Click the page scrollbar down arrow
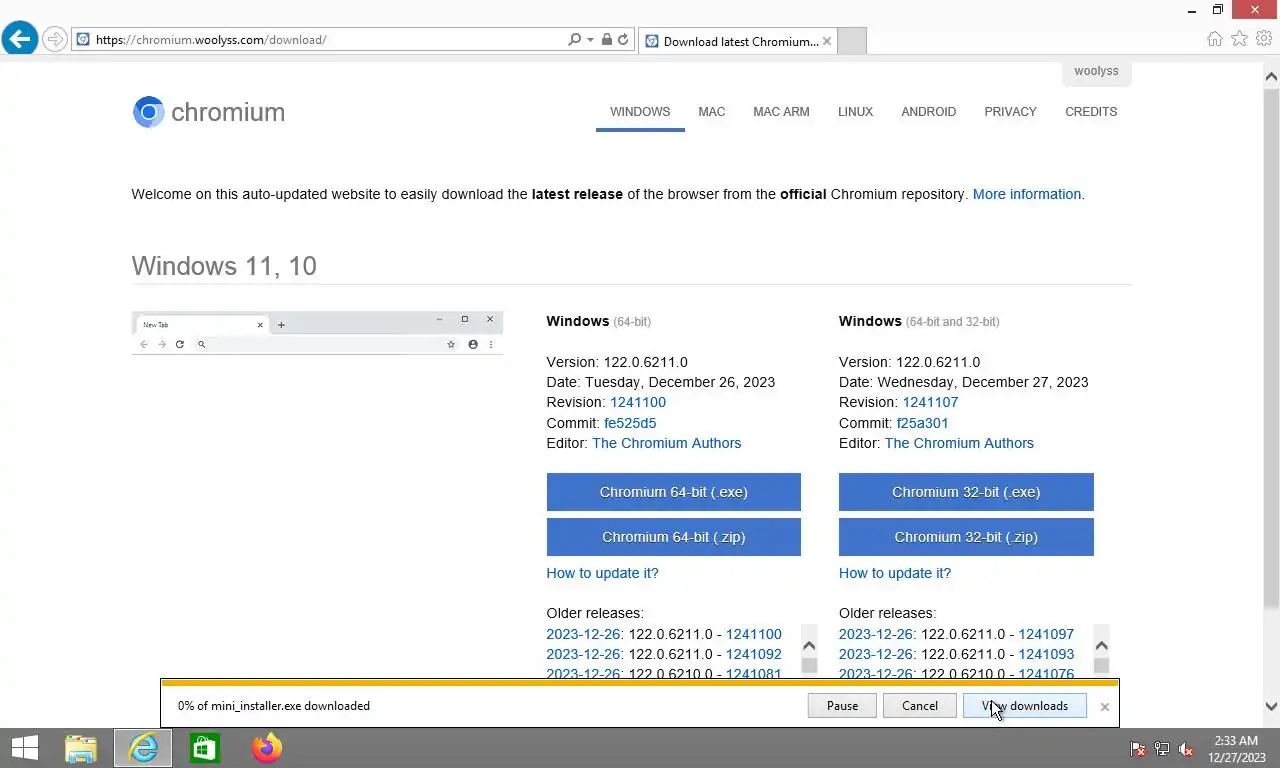This screenshot has width=1280, height=768. click(1272, 706)
